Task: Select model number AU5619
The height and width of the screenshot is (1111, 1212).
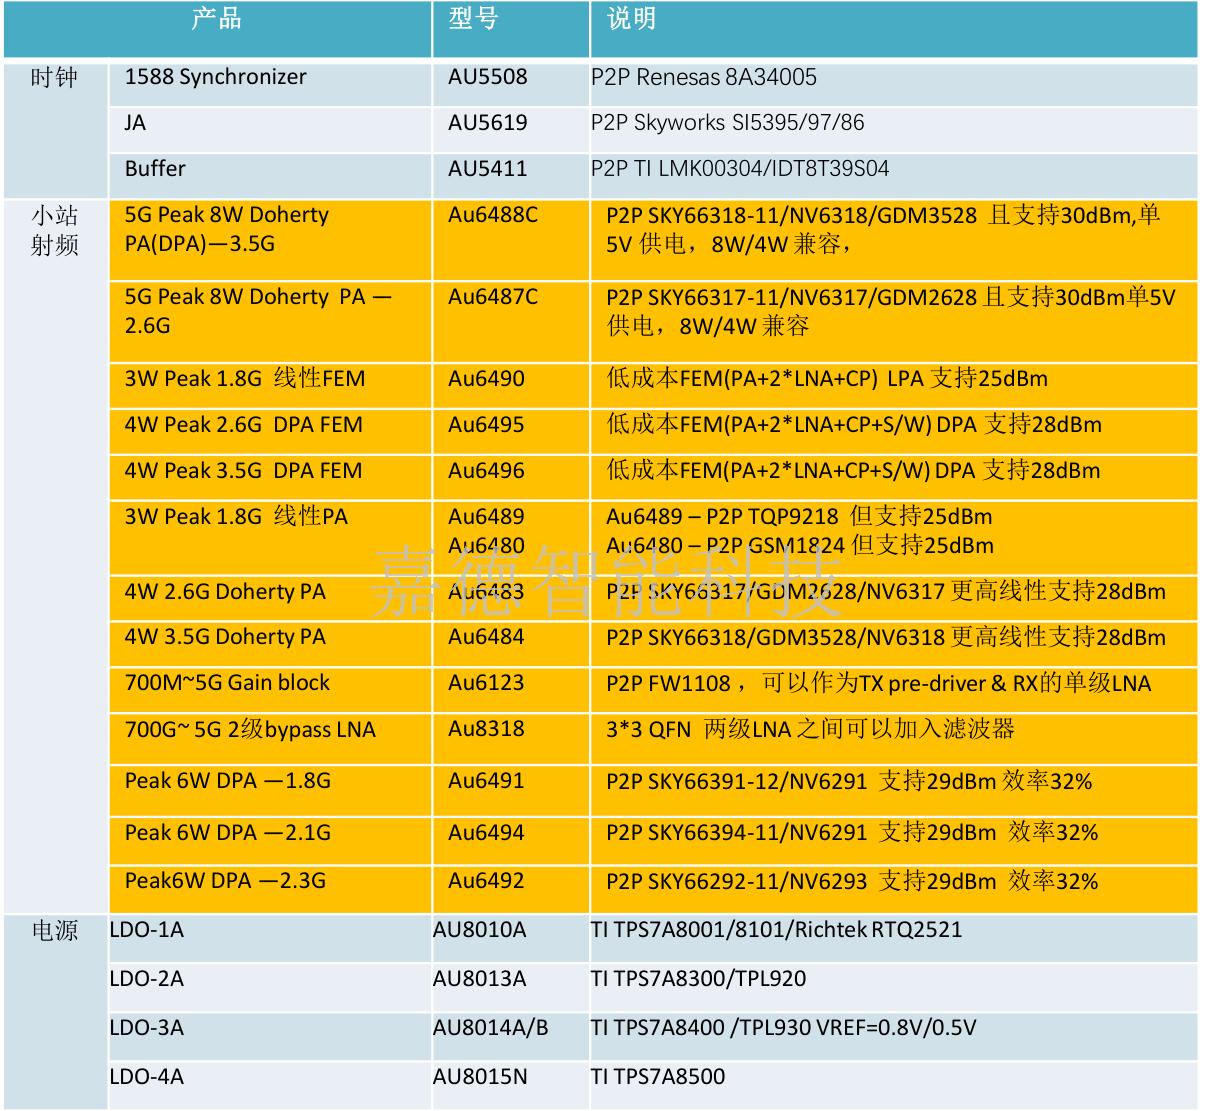Action: tap(487, 124)
